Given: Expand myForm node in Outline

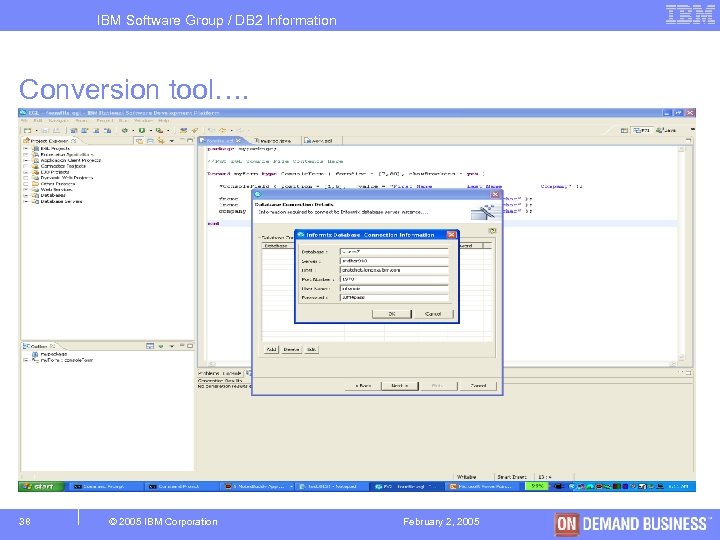Looking at the screenshot, I should 26,360.
